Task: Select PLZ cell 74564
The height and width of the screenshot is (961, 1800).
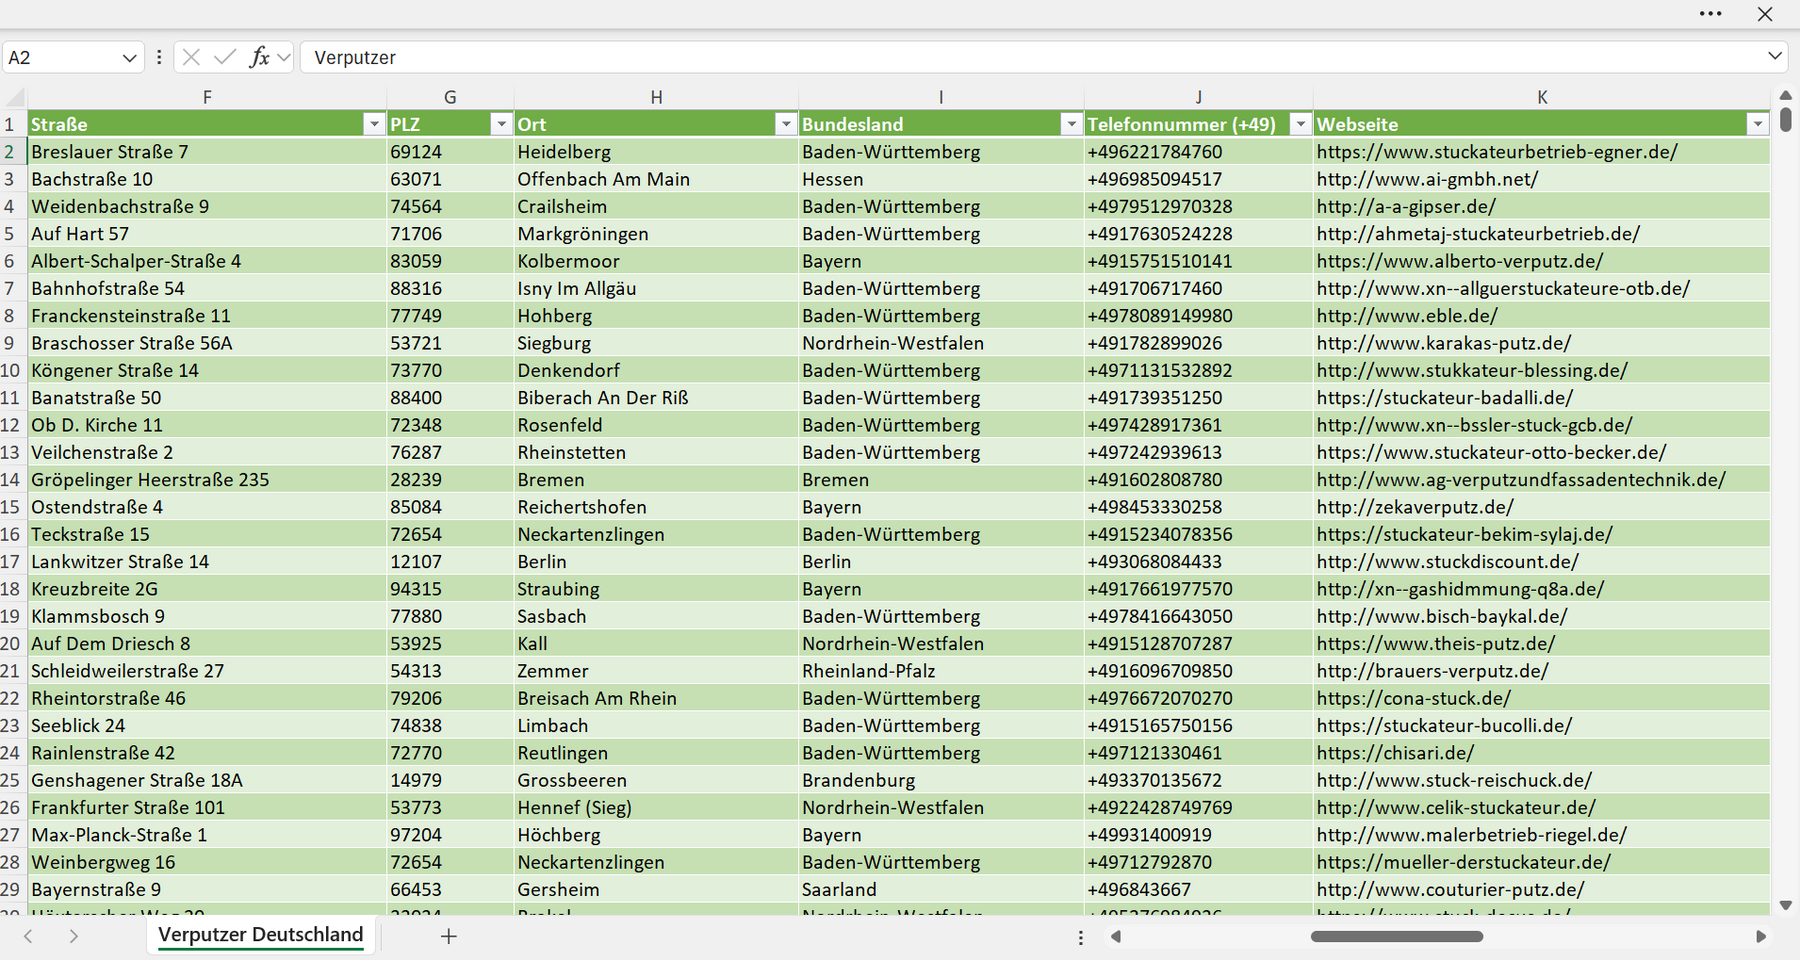Action: coord(450,207)
